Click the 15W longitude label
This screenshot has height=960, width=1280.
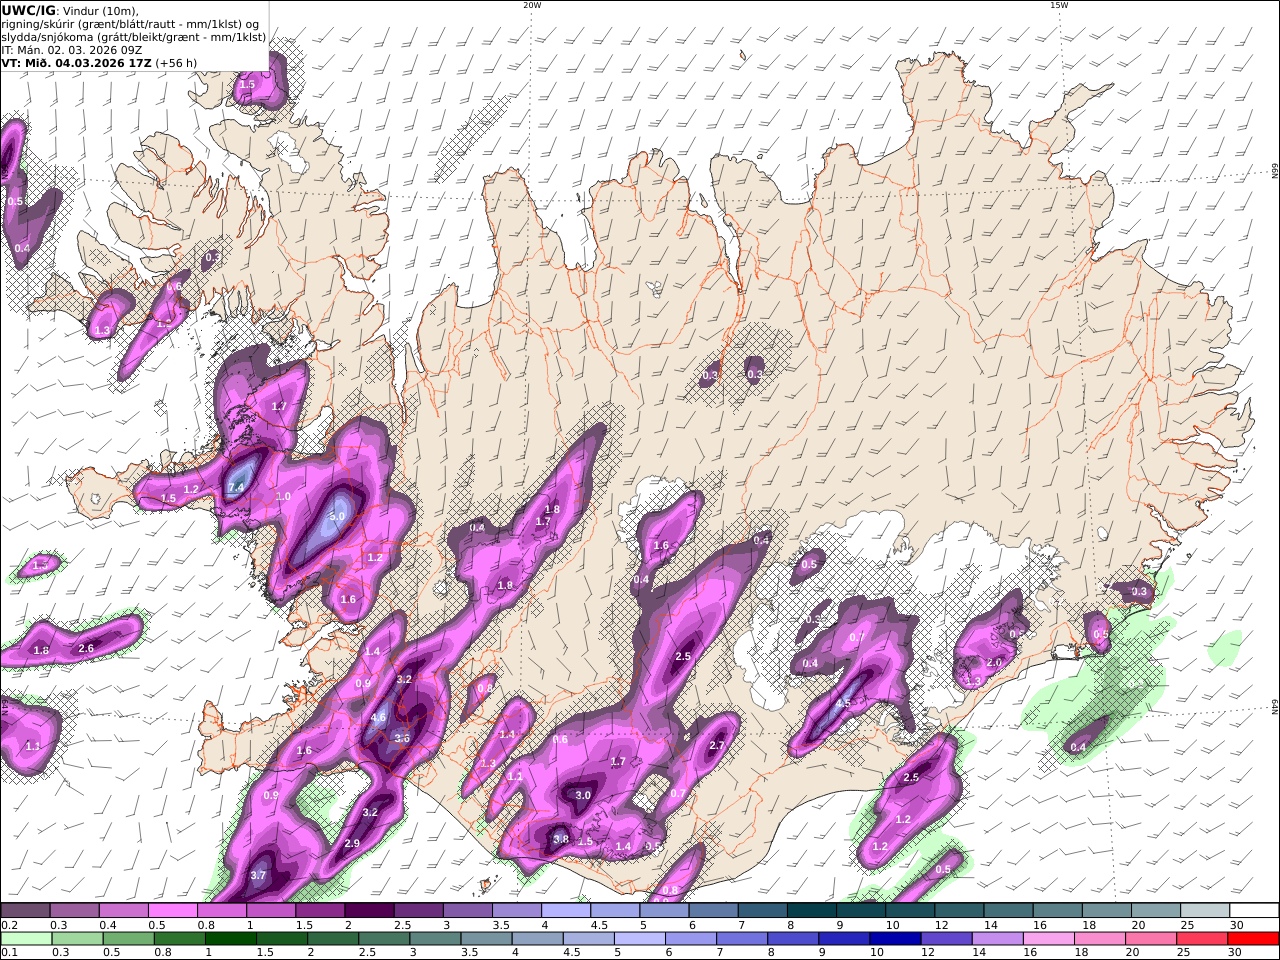(1059, 5)
